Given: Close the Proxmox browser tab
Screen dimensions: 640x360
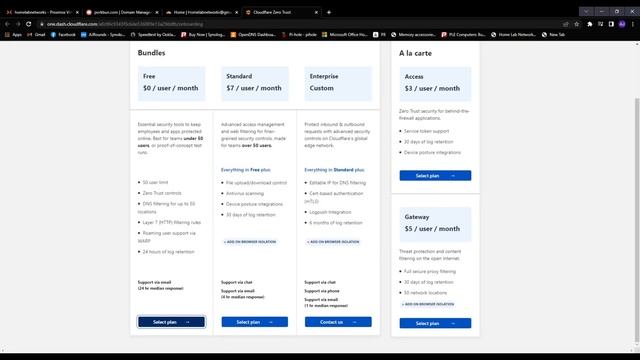Looking at the screenshot, I should tap(77, 12).
